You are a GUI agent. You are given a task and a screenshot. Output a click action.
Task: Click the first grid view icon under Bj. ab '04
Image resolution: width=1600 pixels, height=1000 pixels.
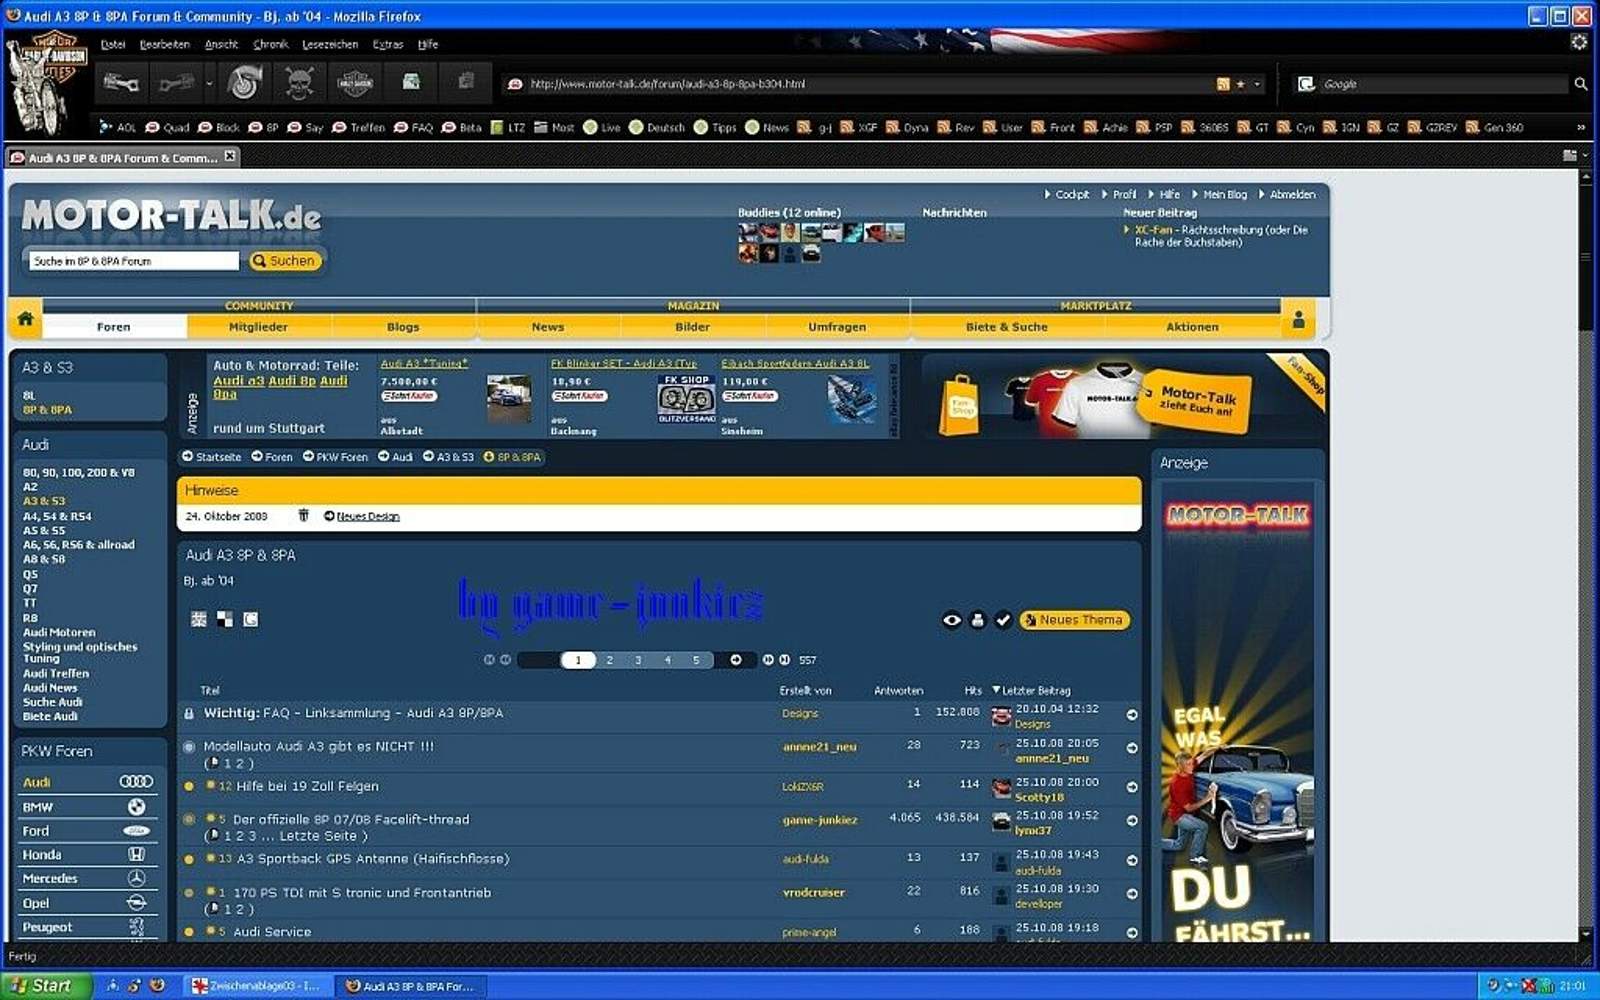tap(199, 620)
